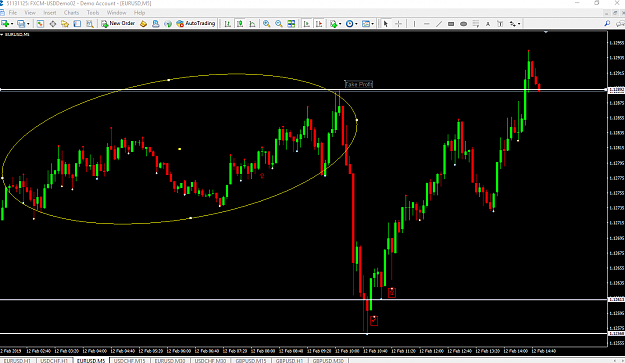Viewport: 625px width, 363px height.
Task: Select the ellipse drawing tool
Action: click(x=463, y=24)
